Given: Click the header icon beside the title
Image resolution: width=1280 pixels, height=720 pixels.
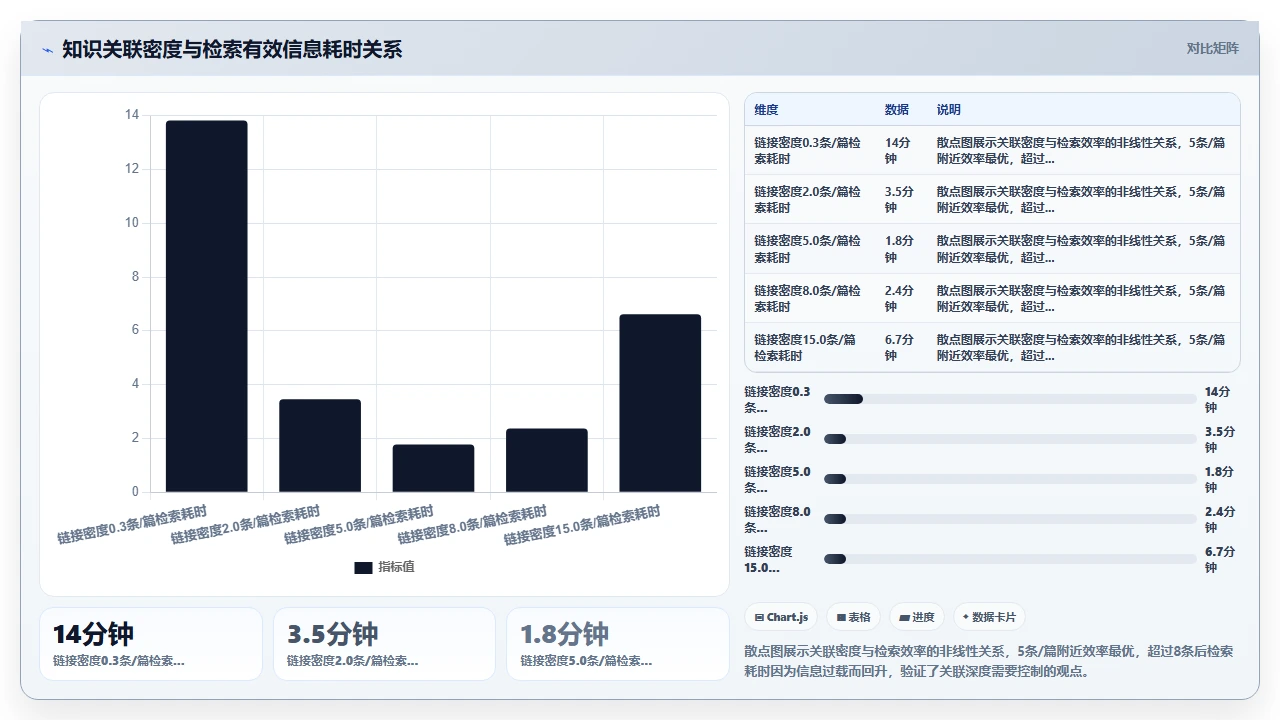Looking at the screenshot, I should (x=47, y=49).
